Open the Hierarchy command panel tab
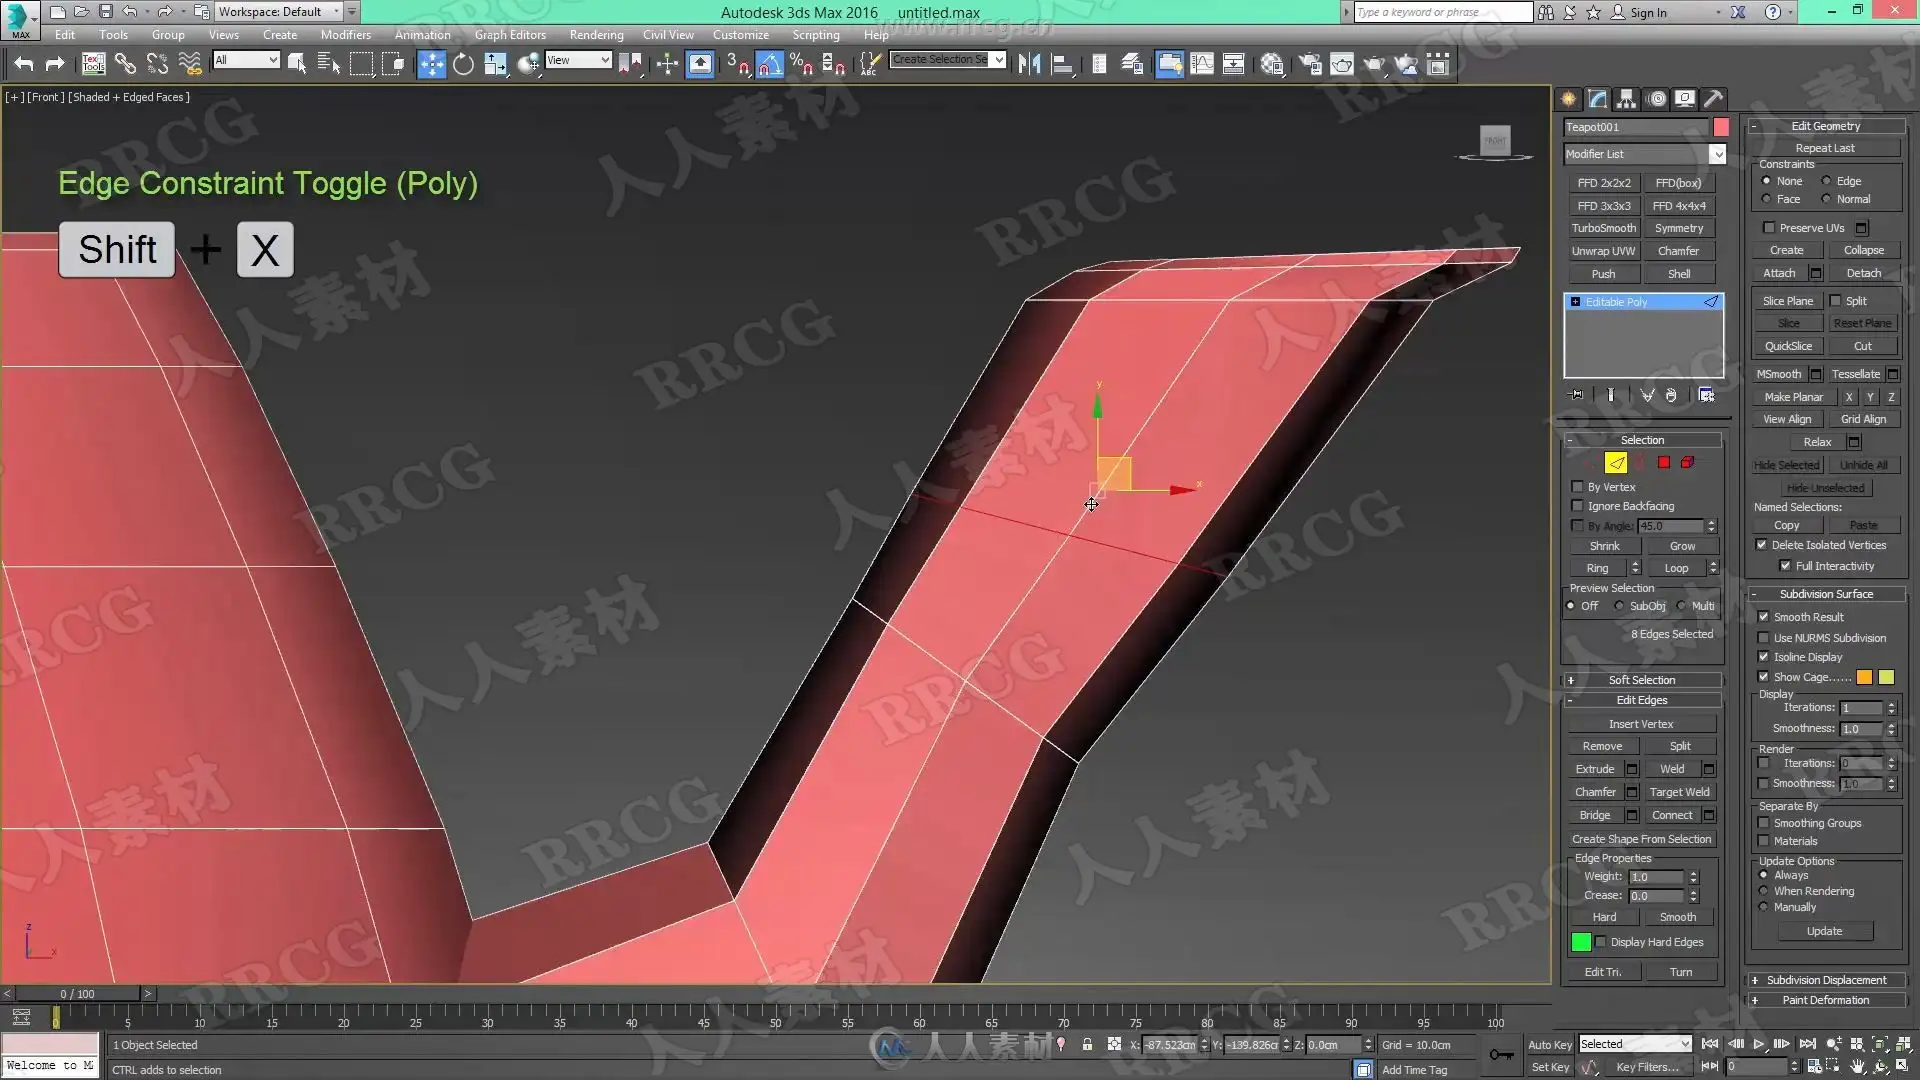This screenshot has width=1920, height=1080. (x=1626, y=98)
